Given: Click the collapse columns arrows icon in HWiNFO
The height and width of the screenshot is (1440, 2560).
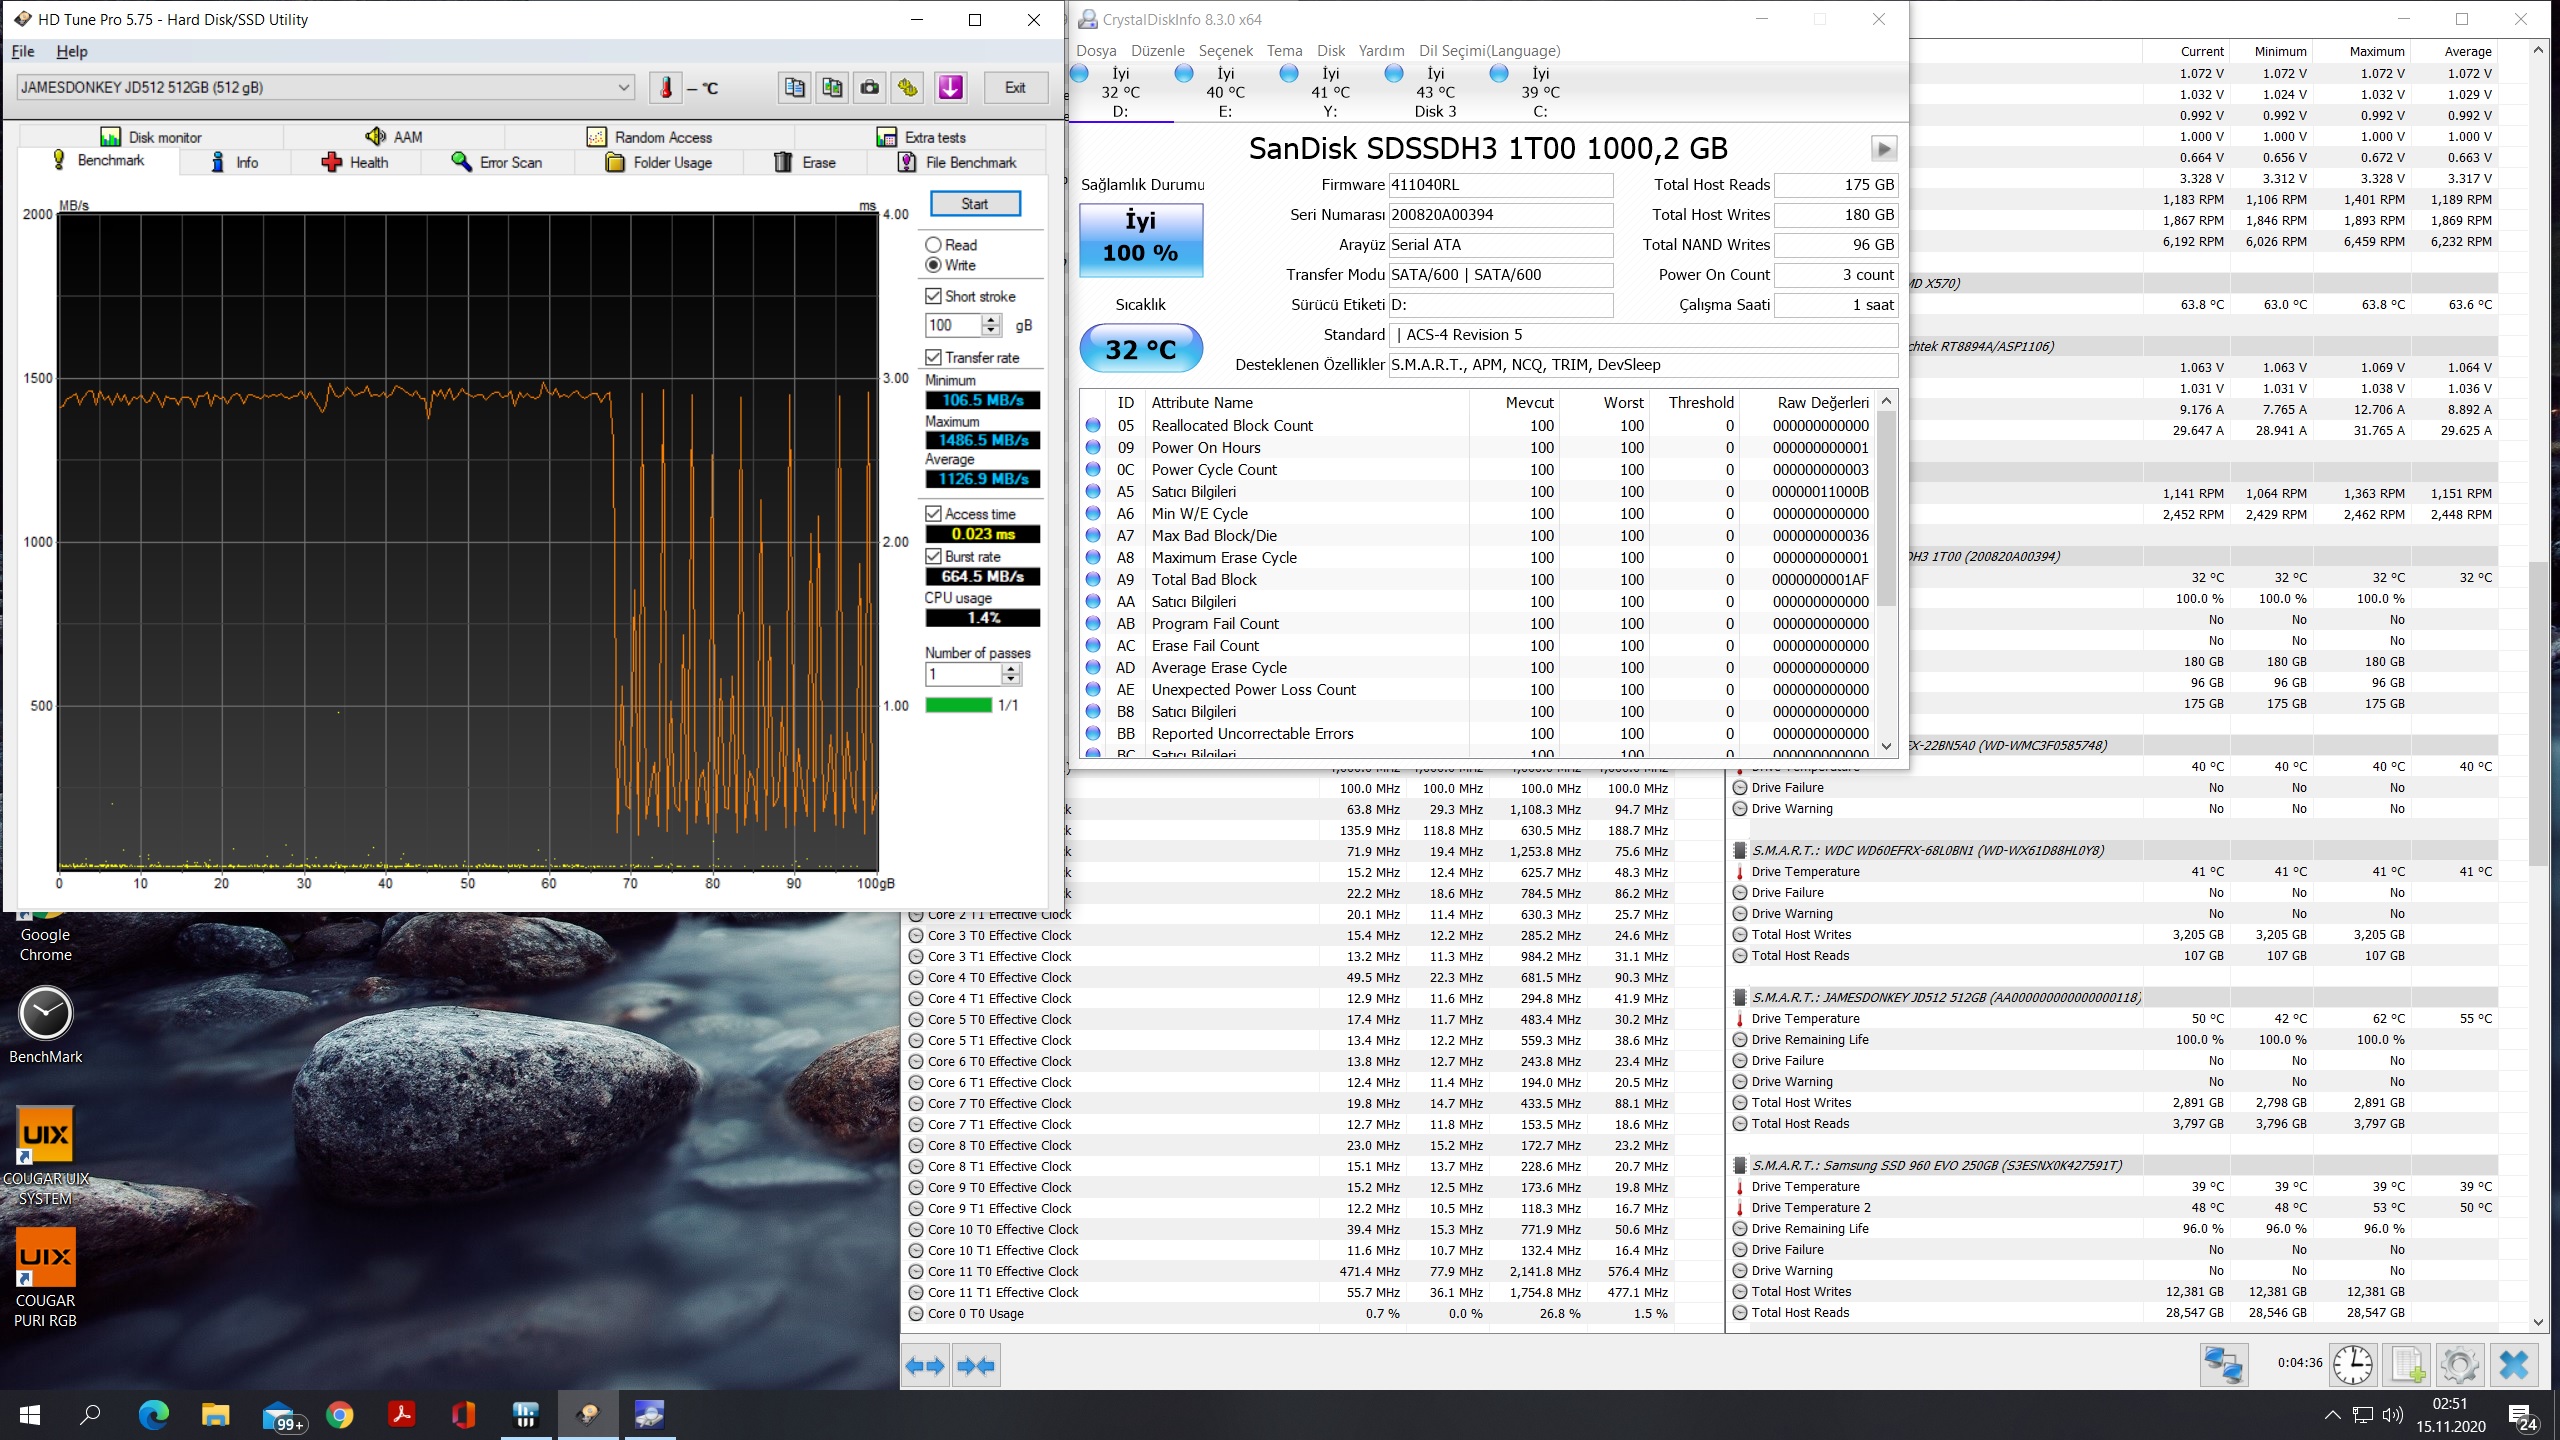Looking at the screenshot, I should [x=975, y=1365].
